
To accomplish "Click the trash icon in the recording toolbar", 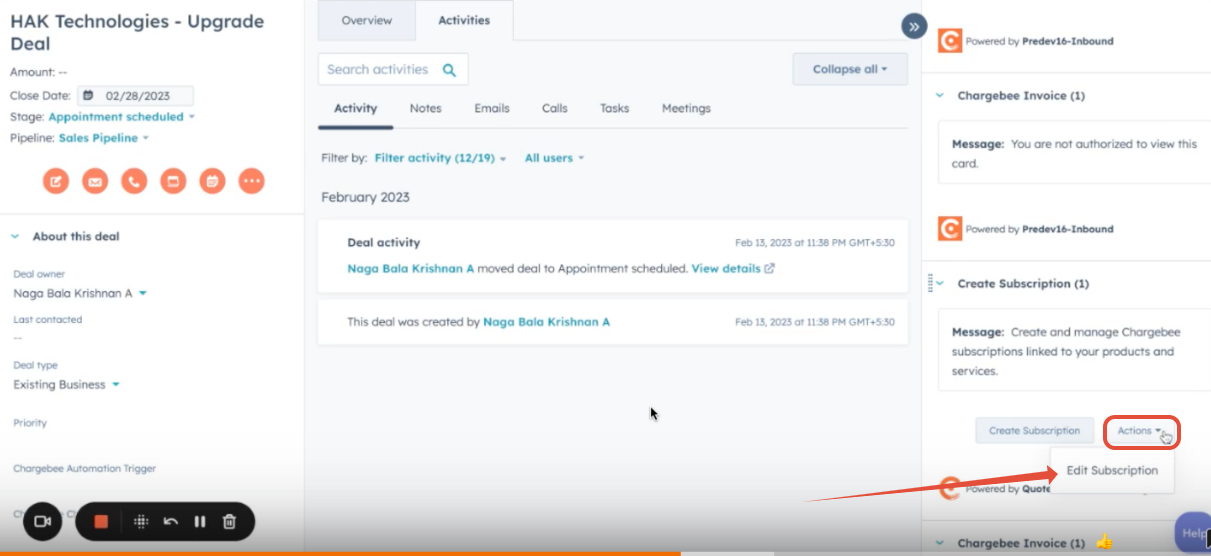I will [x=229, y=521].
